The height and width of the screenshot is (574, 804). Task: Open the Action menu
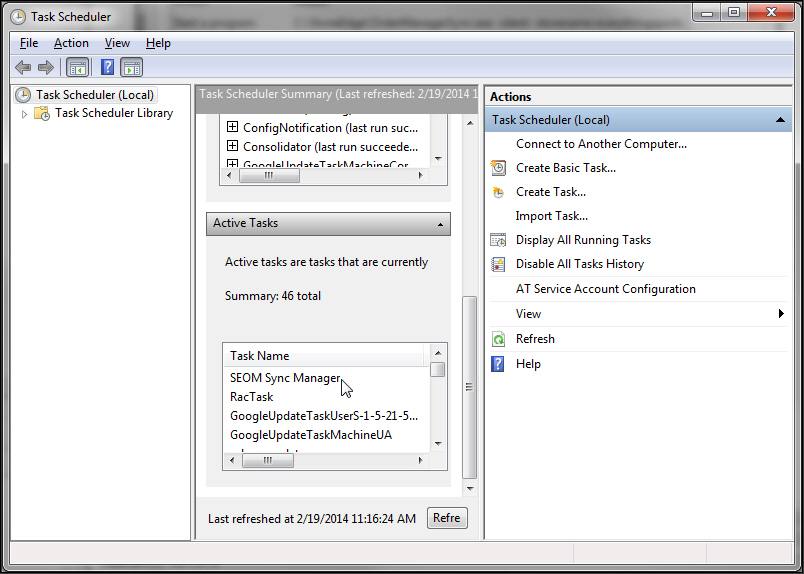pos(71,43)
